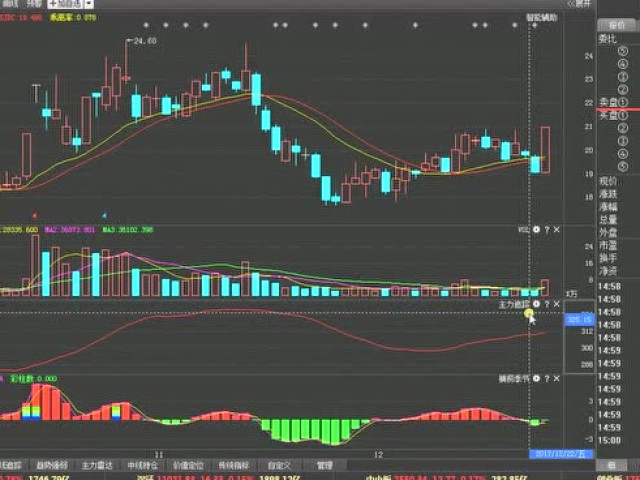The width and height of the screenshot is (640, 480).
Task: Select the 中线持仓 indicator tab
Action: click(142, 465)
